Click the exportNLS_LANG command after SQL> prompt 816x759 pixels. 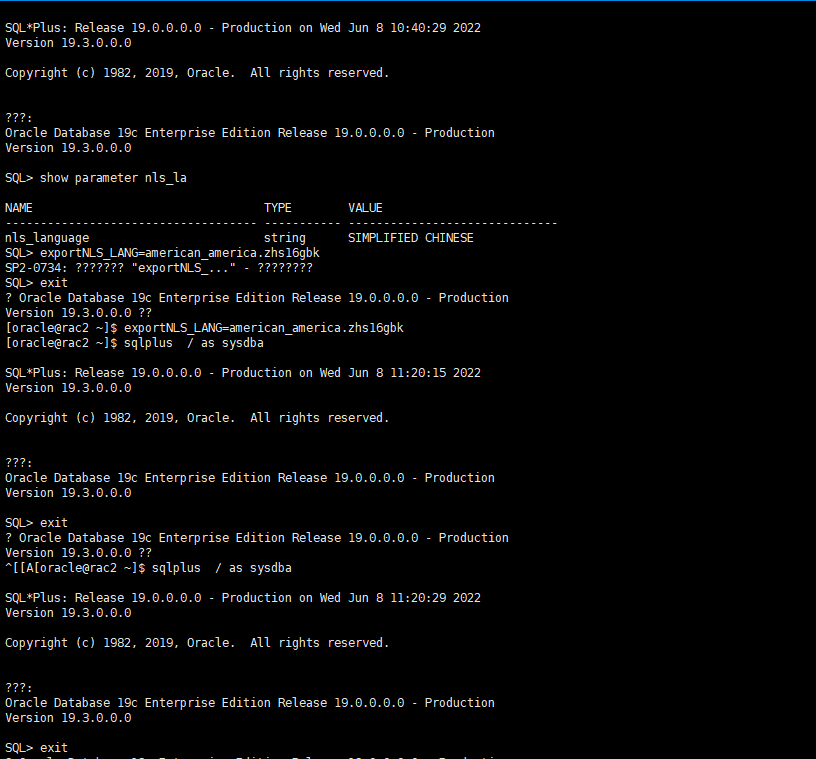click(180, 253)
